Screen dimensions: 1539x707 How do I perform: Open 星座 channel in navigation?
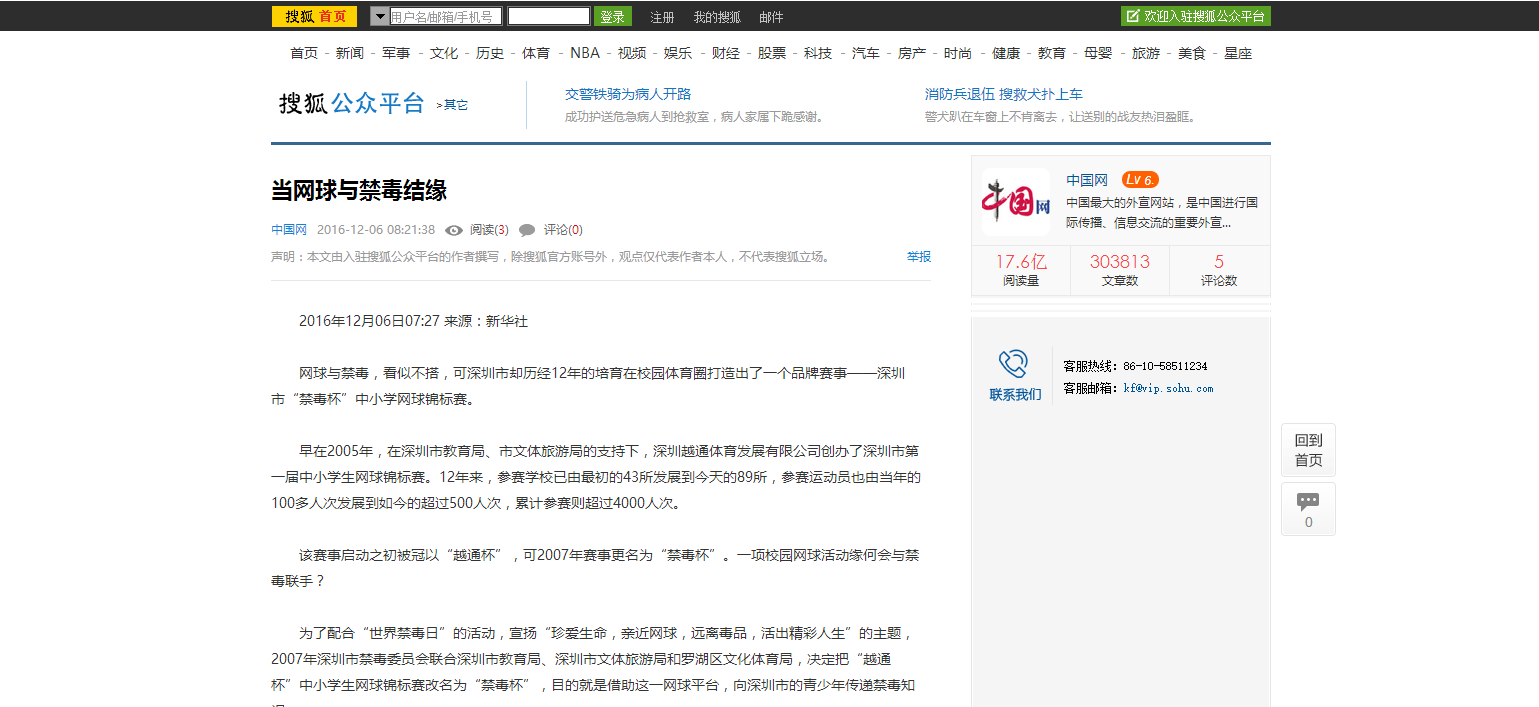1238,53
